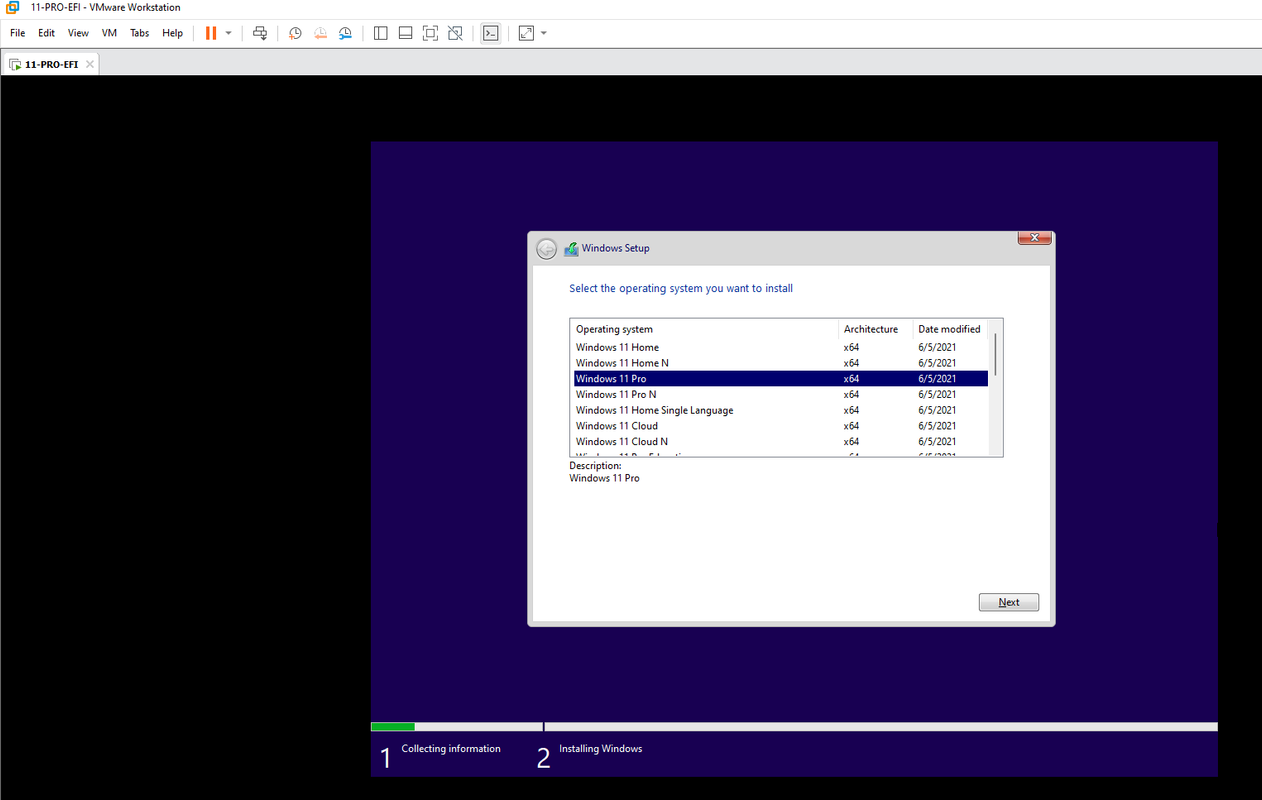Click the back arrow in Windows Setup
This screenshot has width=1262, height=800.
point(546,249)
